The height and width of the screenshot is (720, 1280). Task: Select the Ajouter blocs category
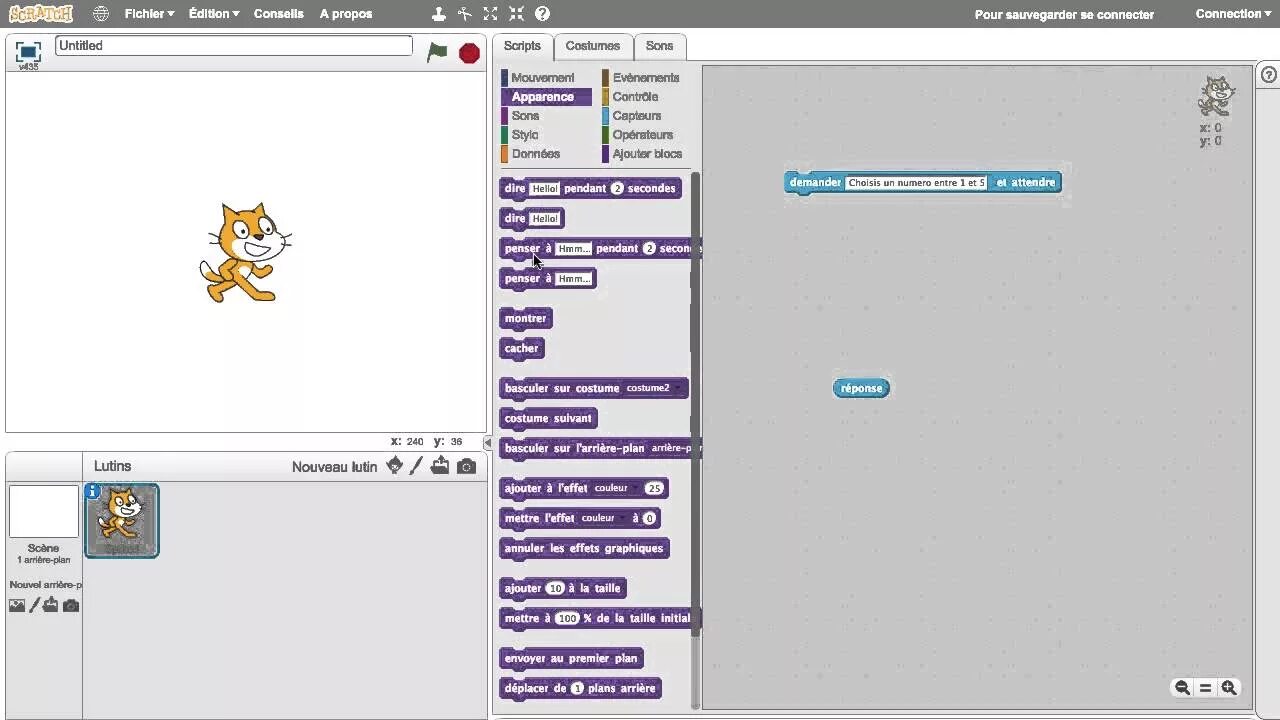coord(646,154)
